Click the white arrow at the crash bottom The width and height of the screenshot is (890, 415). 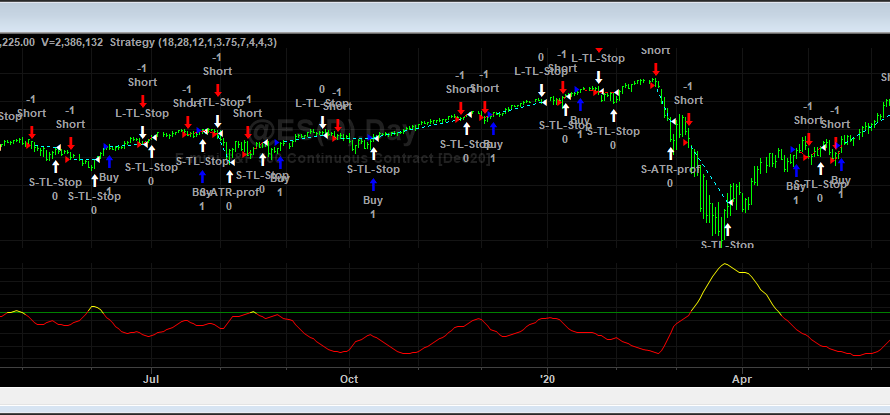pos(727,228)
